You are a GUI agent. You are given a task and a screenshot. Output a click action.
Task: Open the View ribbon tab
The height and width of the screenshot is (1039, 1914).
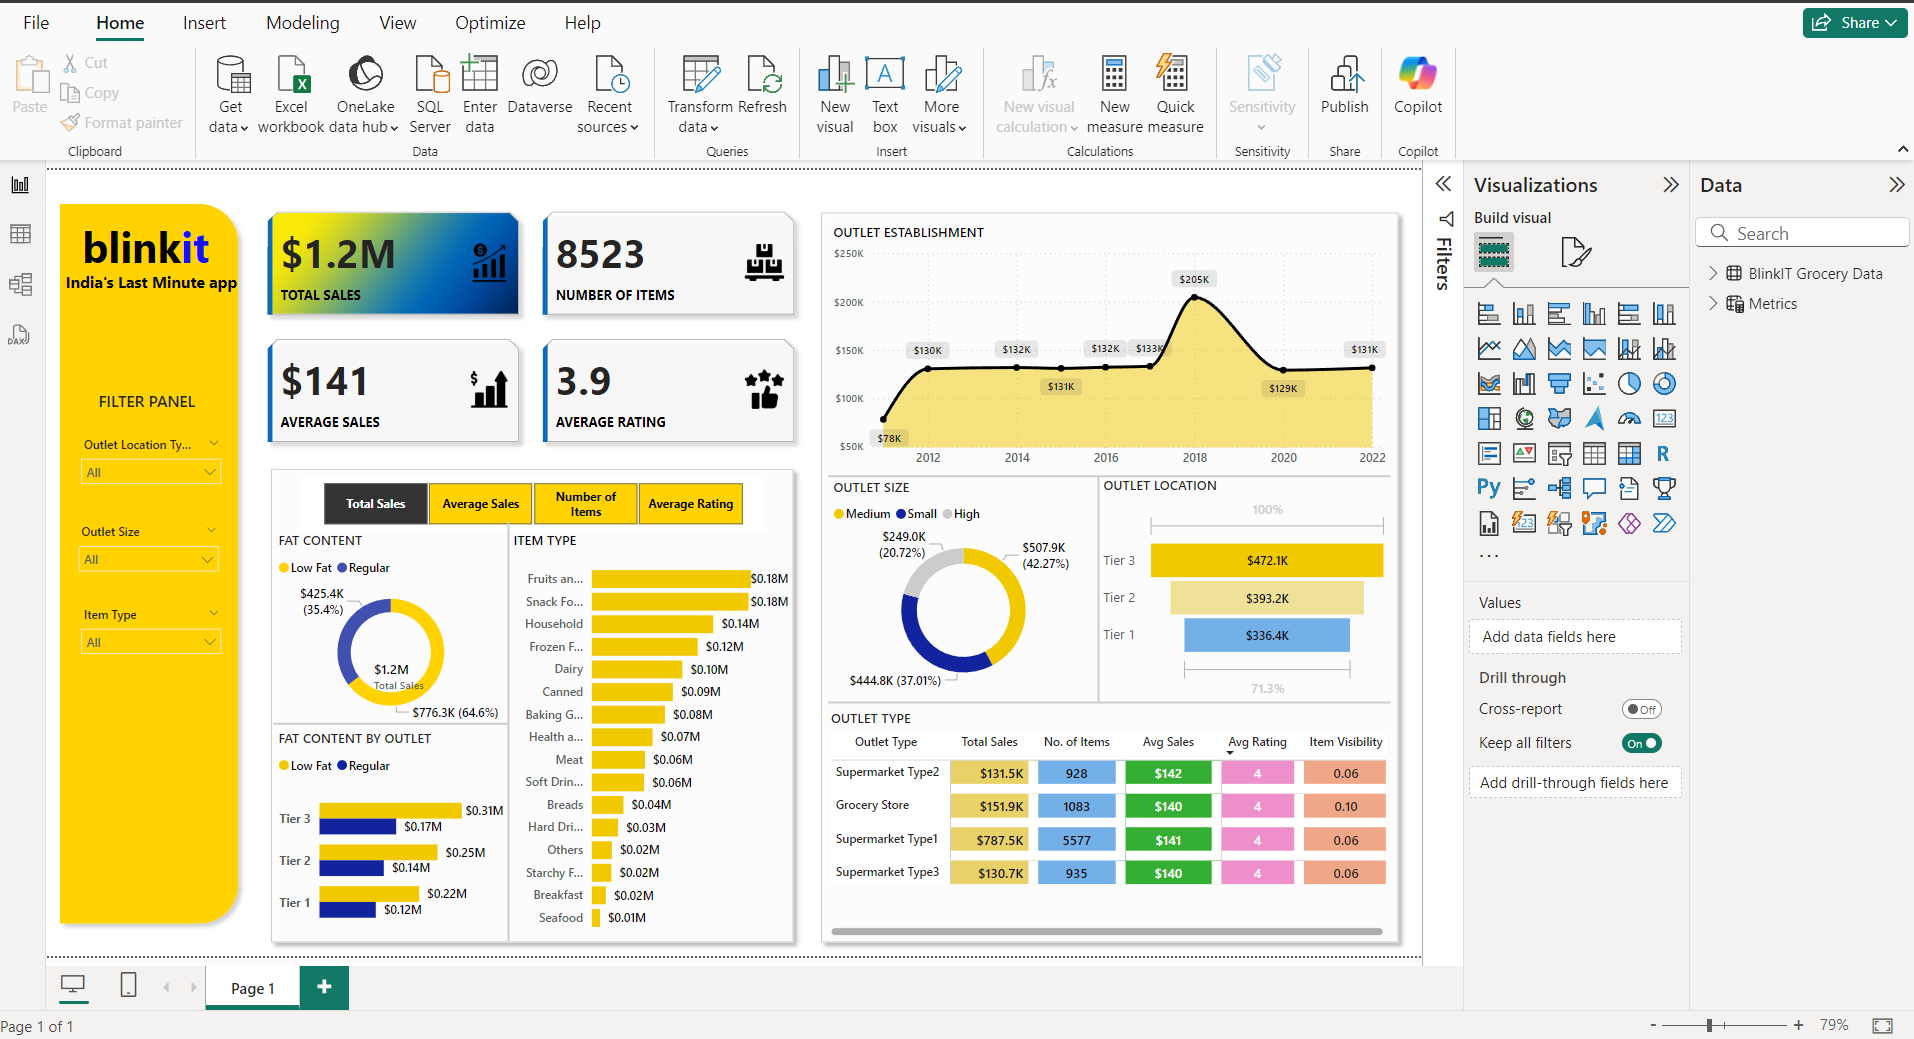[397, 23]
